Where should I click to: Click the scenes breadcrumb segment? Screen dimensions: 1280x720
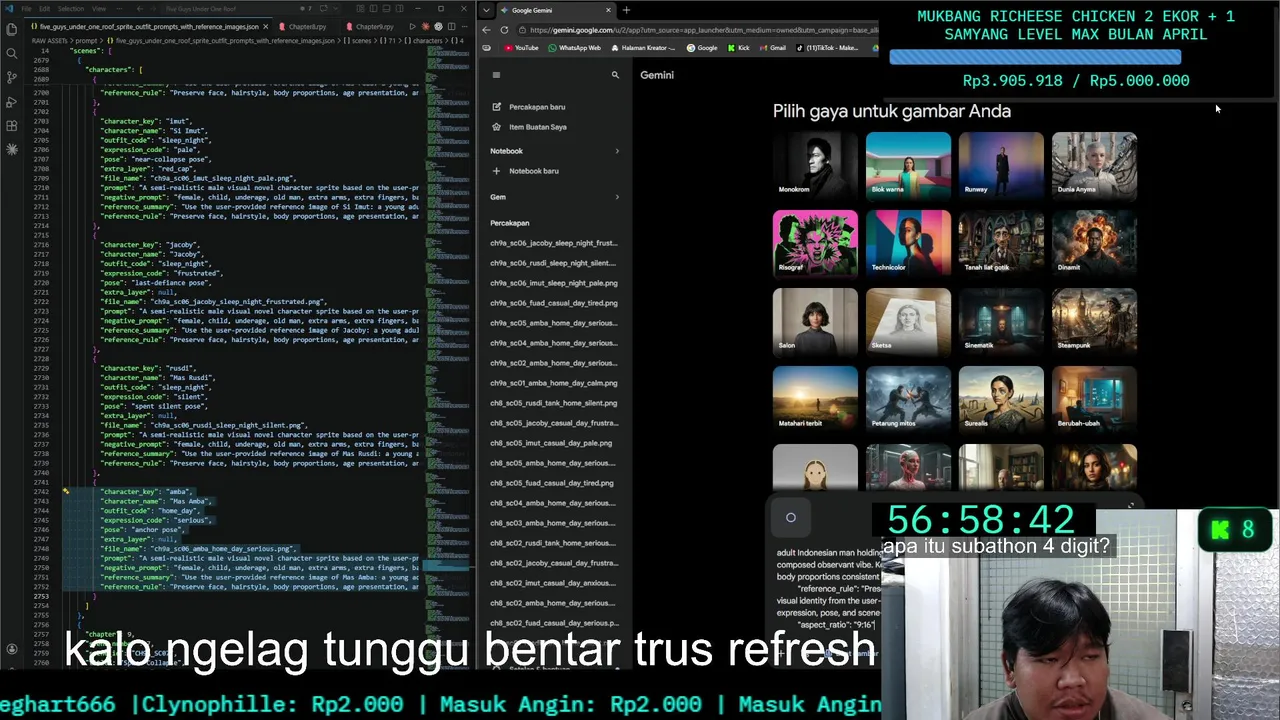point(356,41)
